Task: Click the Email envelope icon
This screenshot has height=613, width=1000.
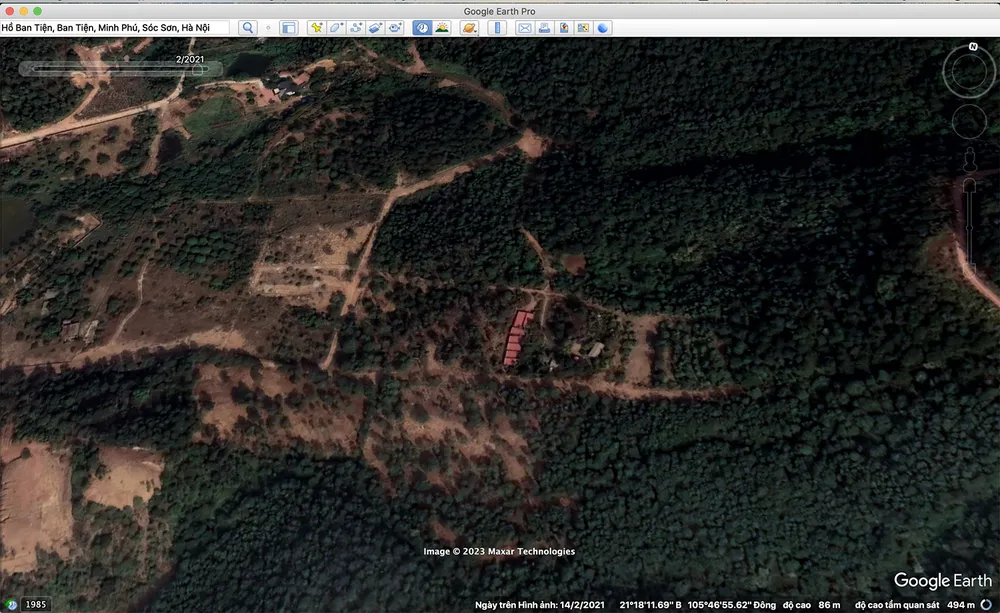Action: [x=524, y=28]
